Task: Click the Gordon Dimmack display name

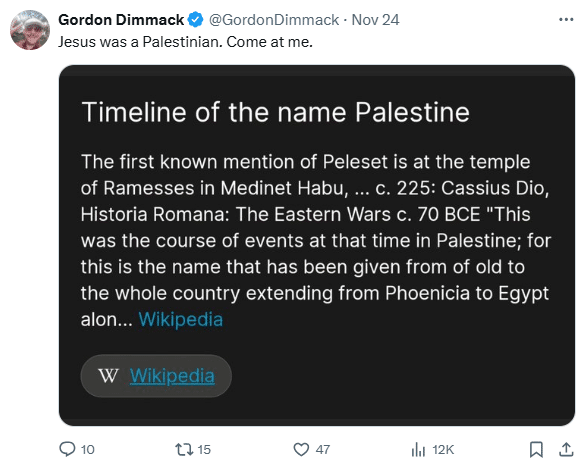Action: 121,20
